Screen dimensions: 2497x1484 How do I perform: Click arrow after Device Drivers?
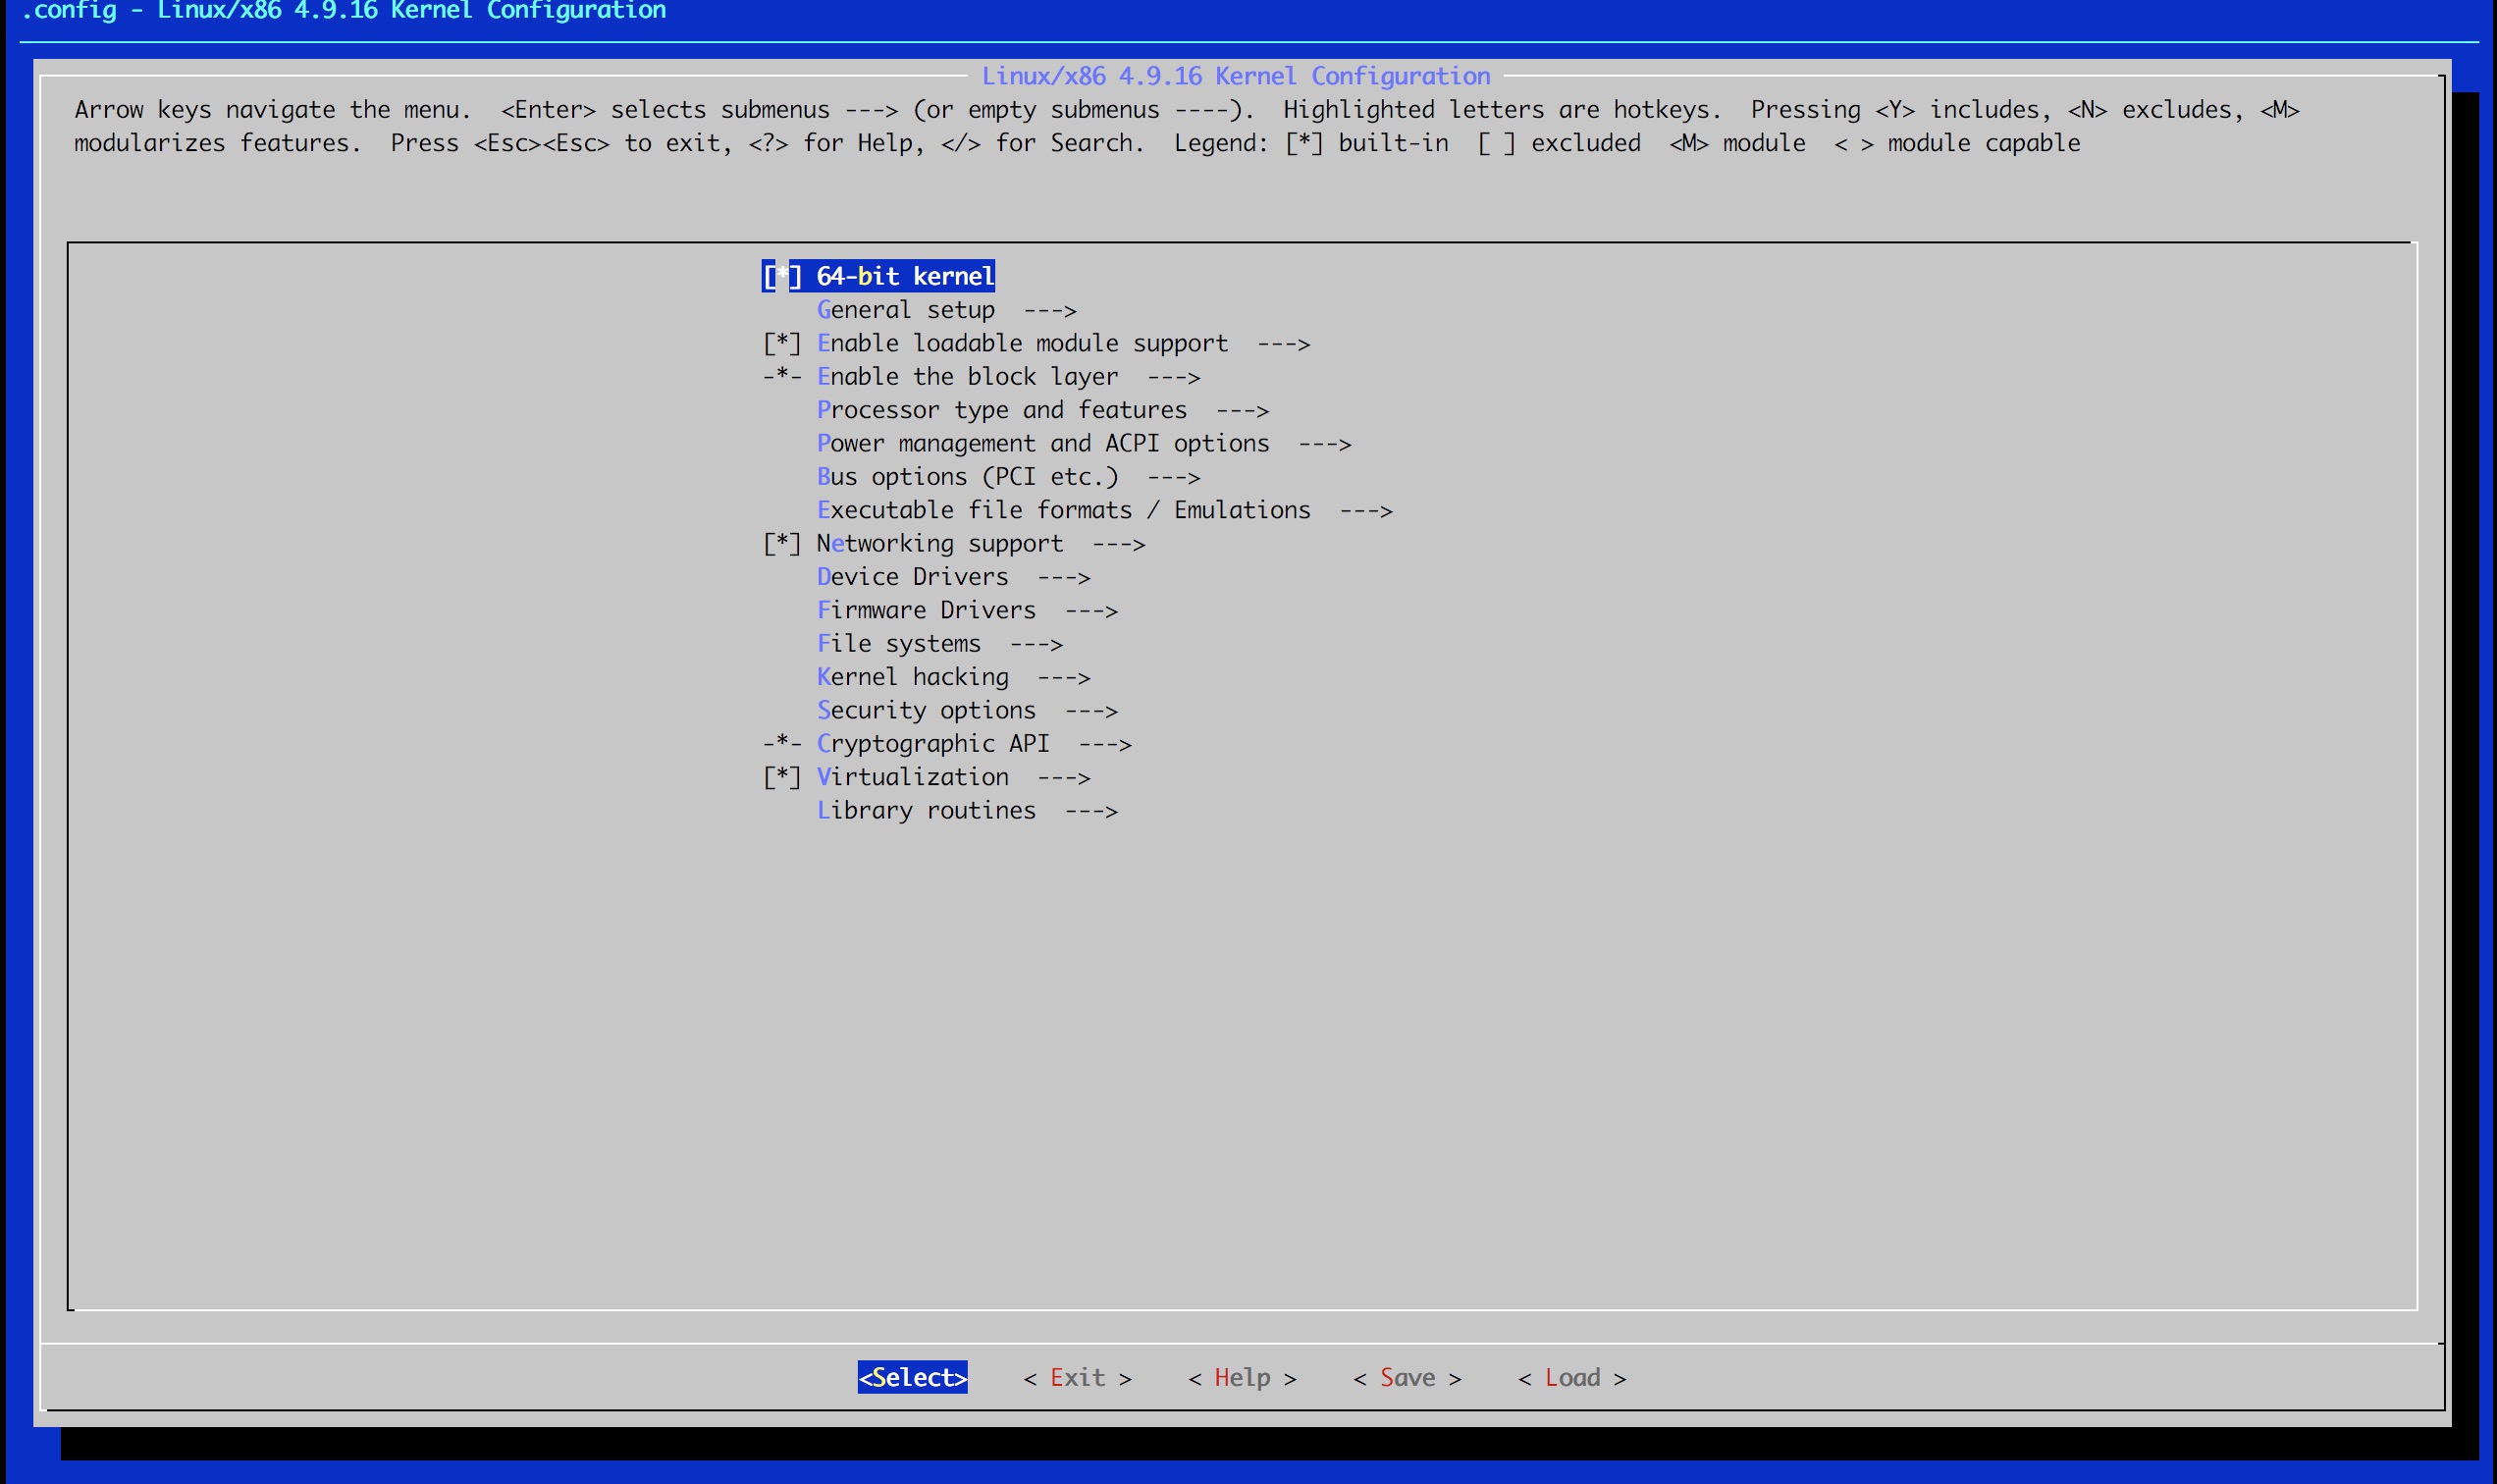[x=1064, y=578]
